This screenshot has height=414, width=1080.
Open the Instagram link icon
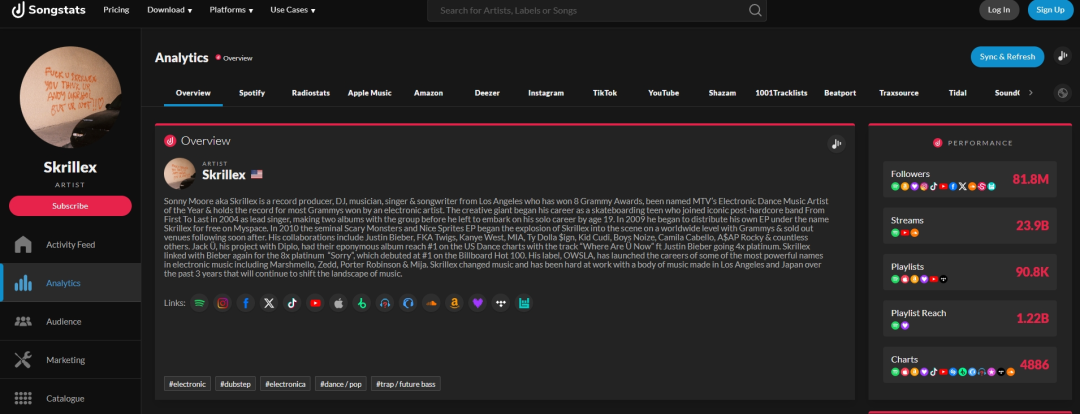coord(222,302)
